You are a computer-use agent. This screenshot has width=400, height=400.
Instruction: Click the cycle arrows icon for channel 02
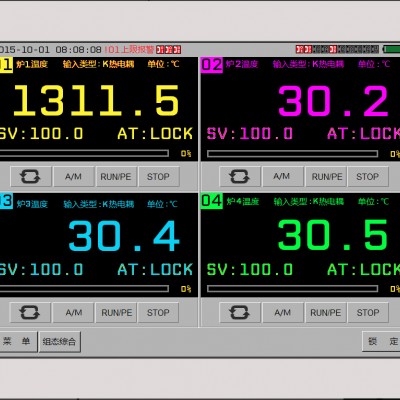pyautogui.click(x=240, y=177)
